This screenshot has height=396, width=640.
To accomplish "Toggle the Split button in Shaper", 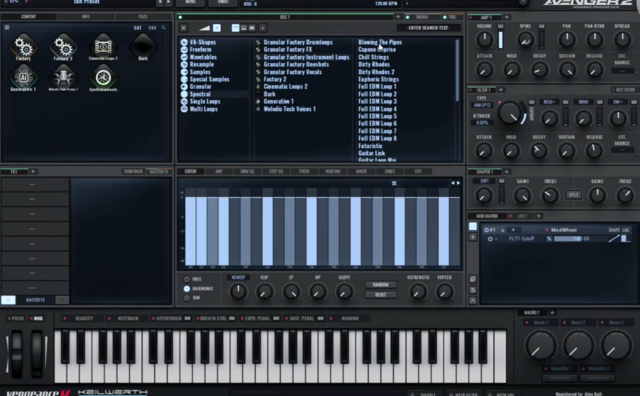I will (573, 195).
